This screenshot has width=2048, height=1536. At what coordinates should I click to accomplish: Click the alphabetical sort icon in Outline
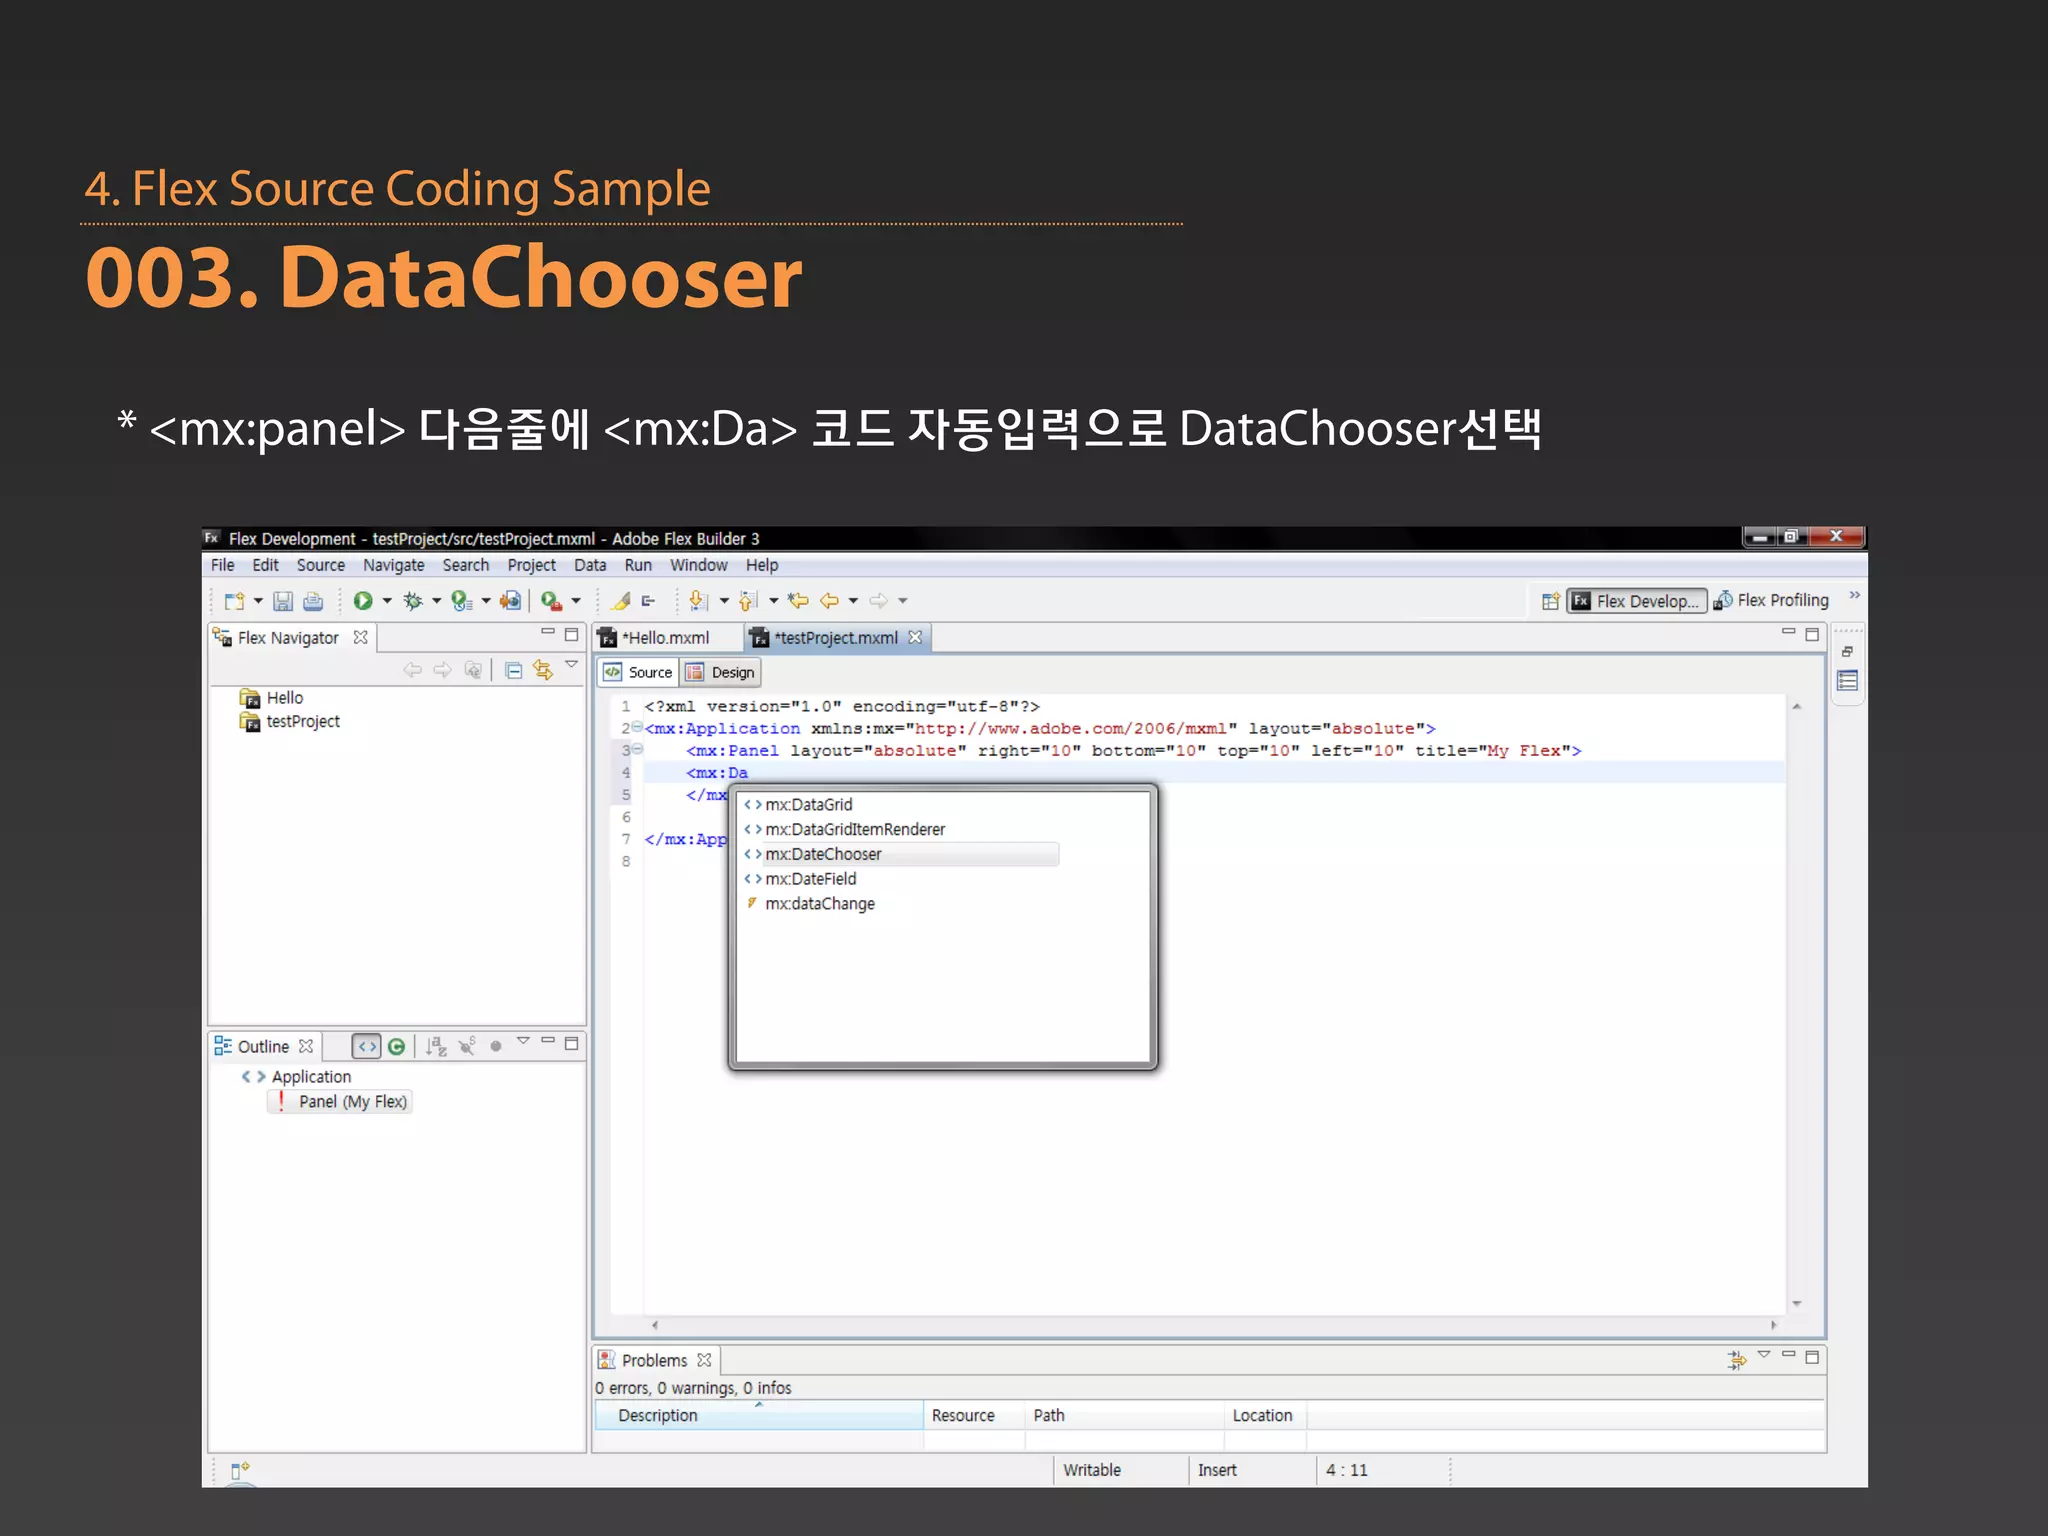(436, 1047)
